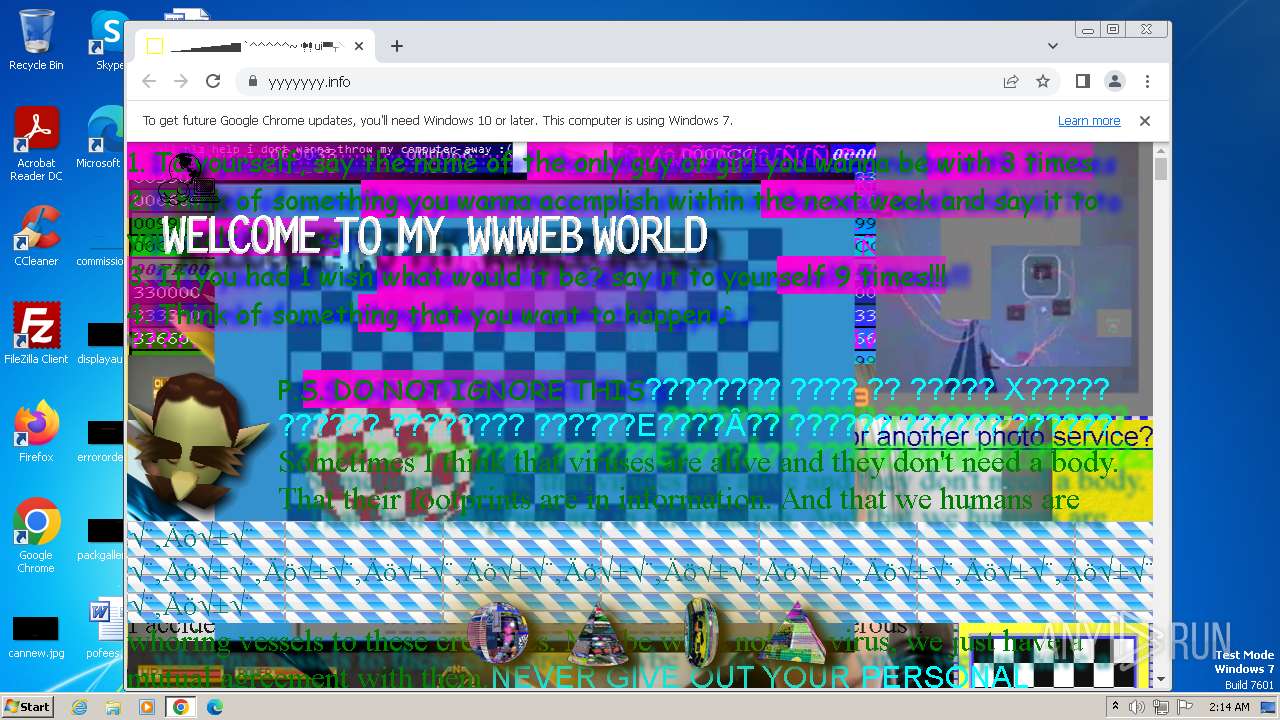Open the packgalle desktop file
The image size is (1280, 720).
[101, 540]
